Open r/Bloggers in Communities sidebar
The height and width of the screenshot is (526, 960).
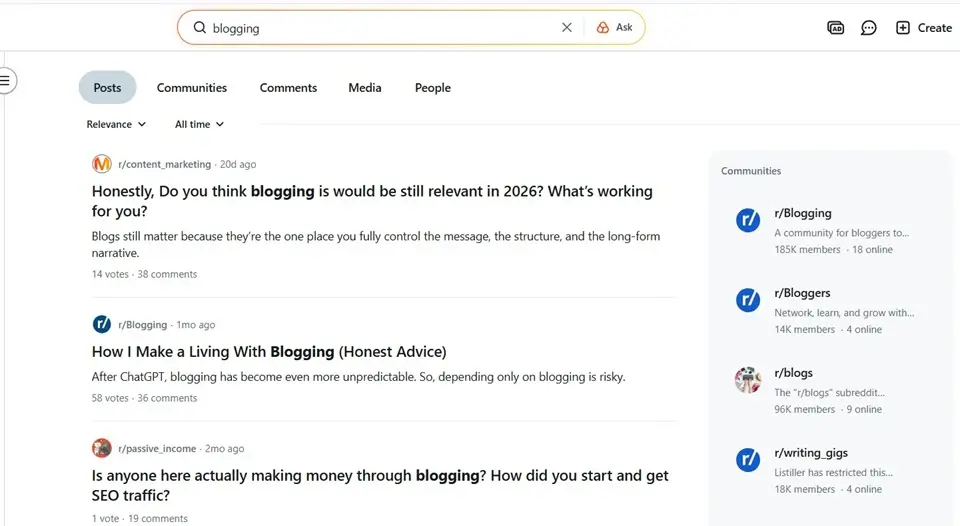(x=802, y=293)
